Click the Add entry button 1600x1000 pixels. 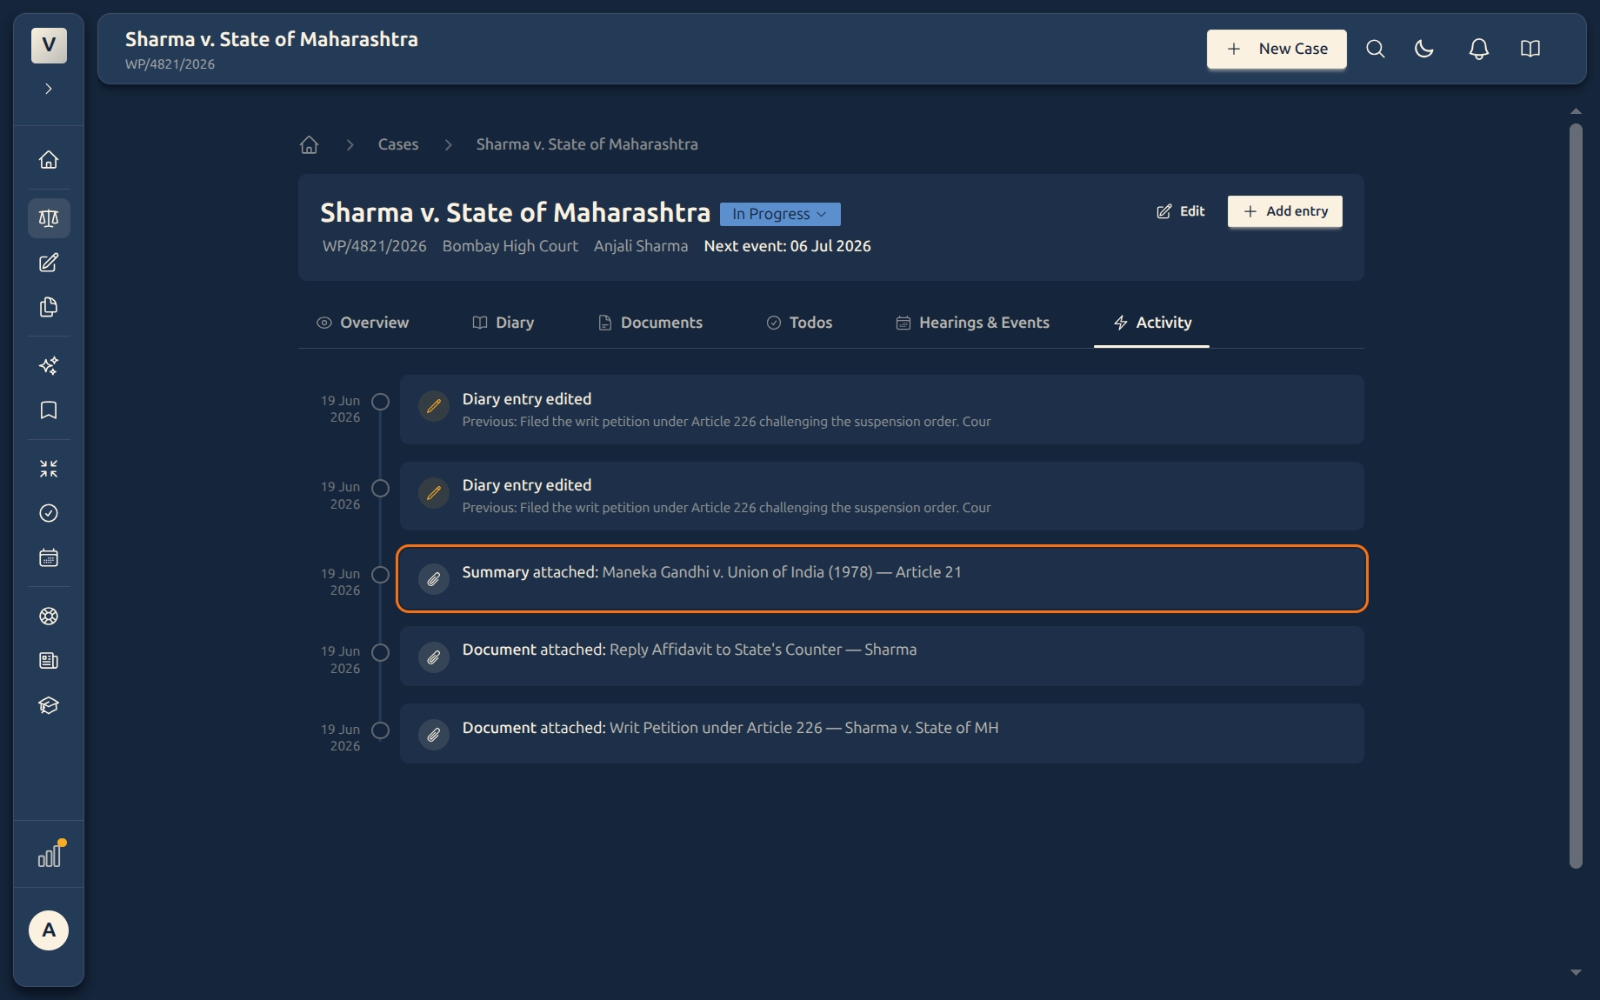[x=1285, y=212]
